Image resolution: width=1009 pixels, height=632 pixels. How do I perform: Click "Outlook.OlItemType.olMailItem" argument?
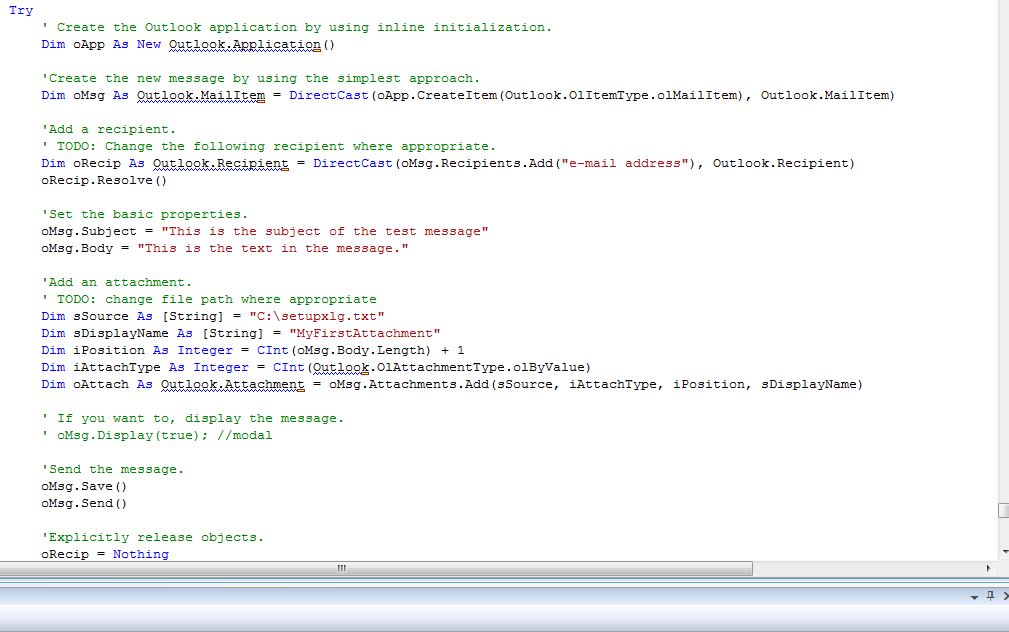[x=620, y=95]
